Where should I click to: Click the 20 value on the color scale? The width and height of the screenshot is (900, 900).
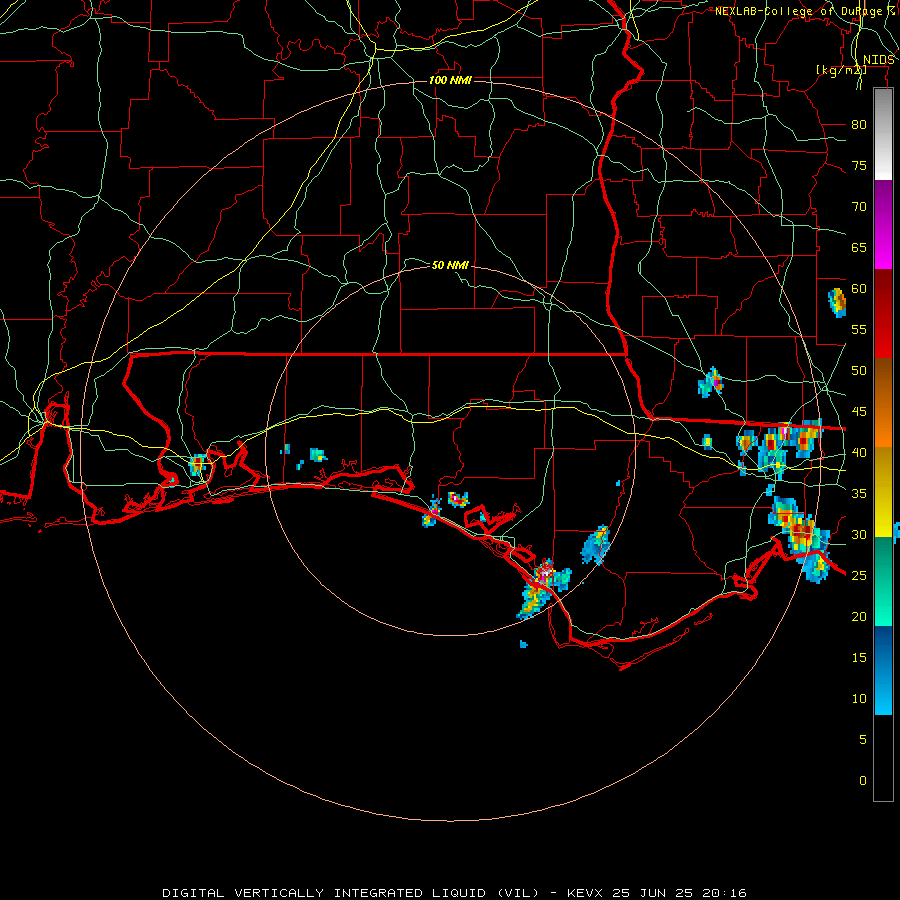tap(859, 617)
